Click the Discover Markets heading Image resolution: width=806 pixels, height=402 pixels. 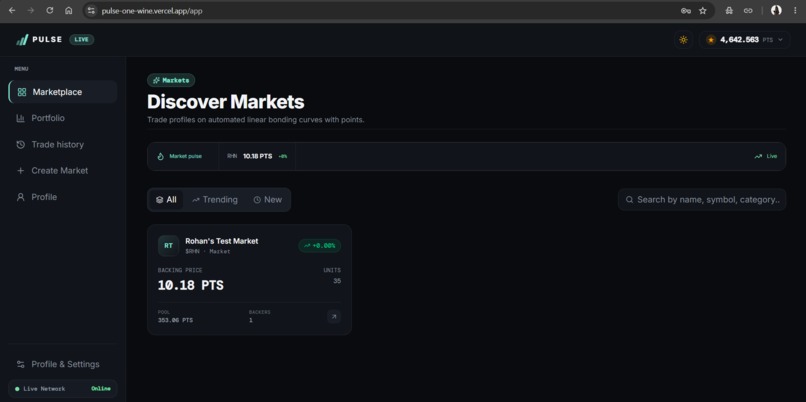[226, 102]
